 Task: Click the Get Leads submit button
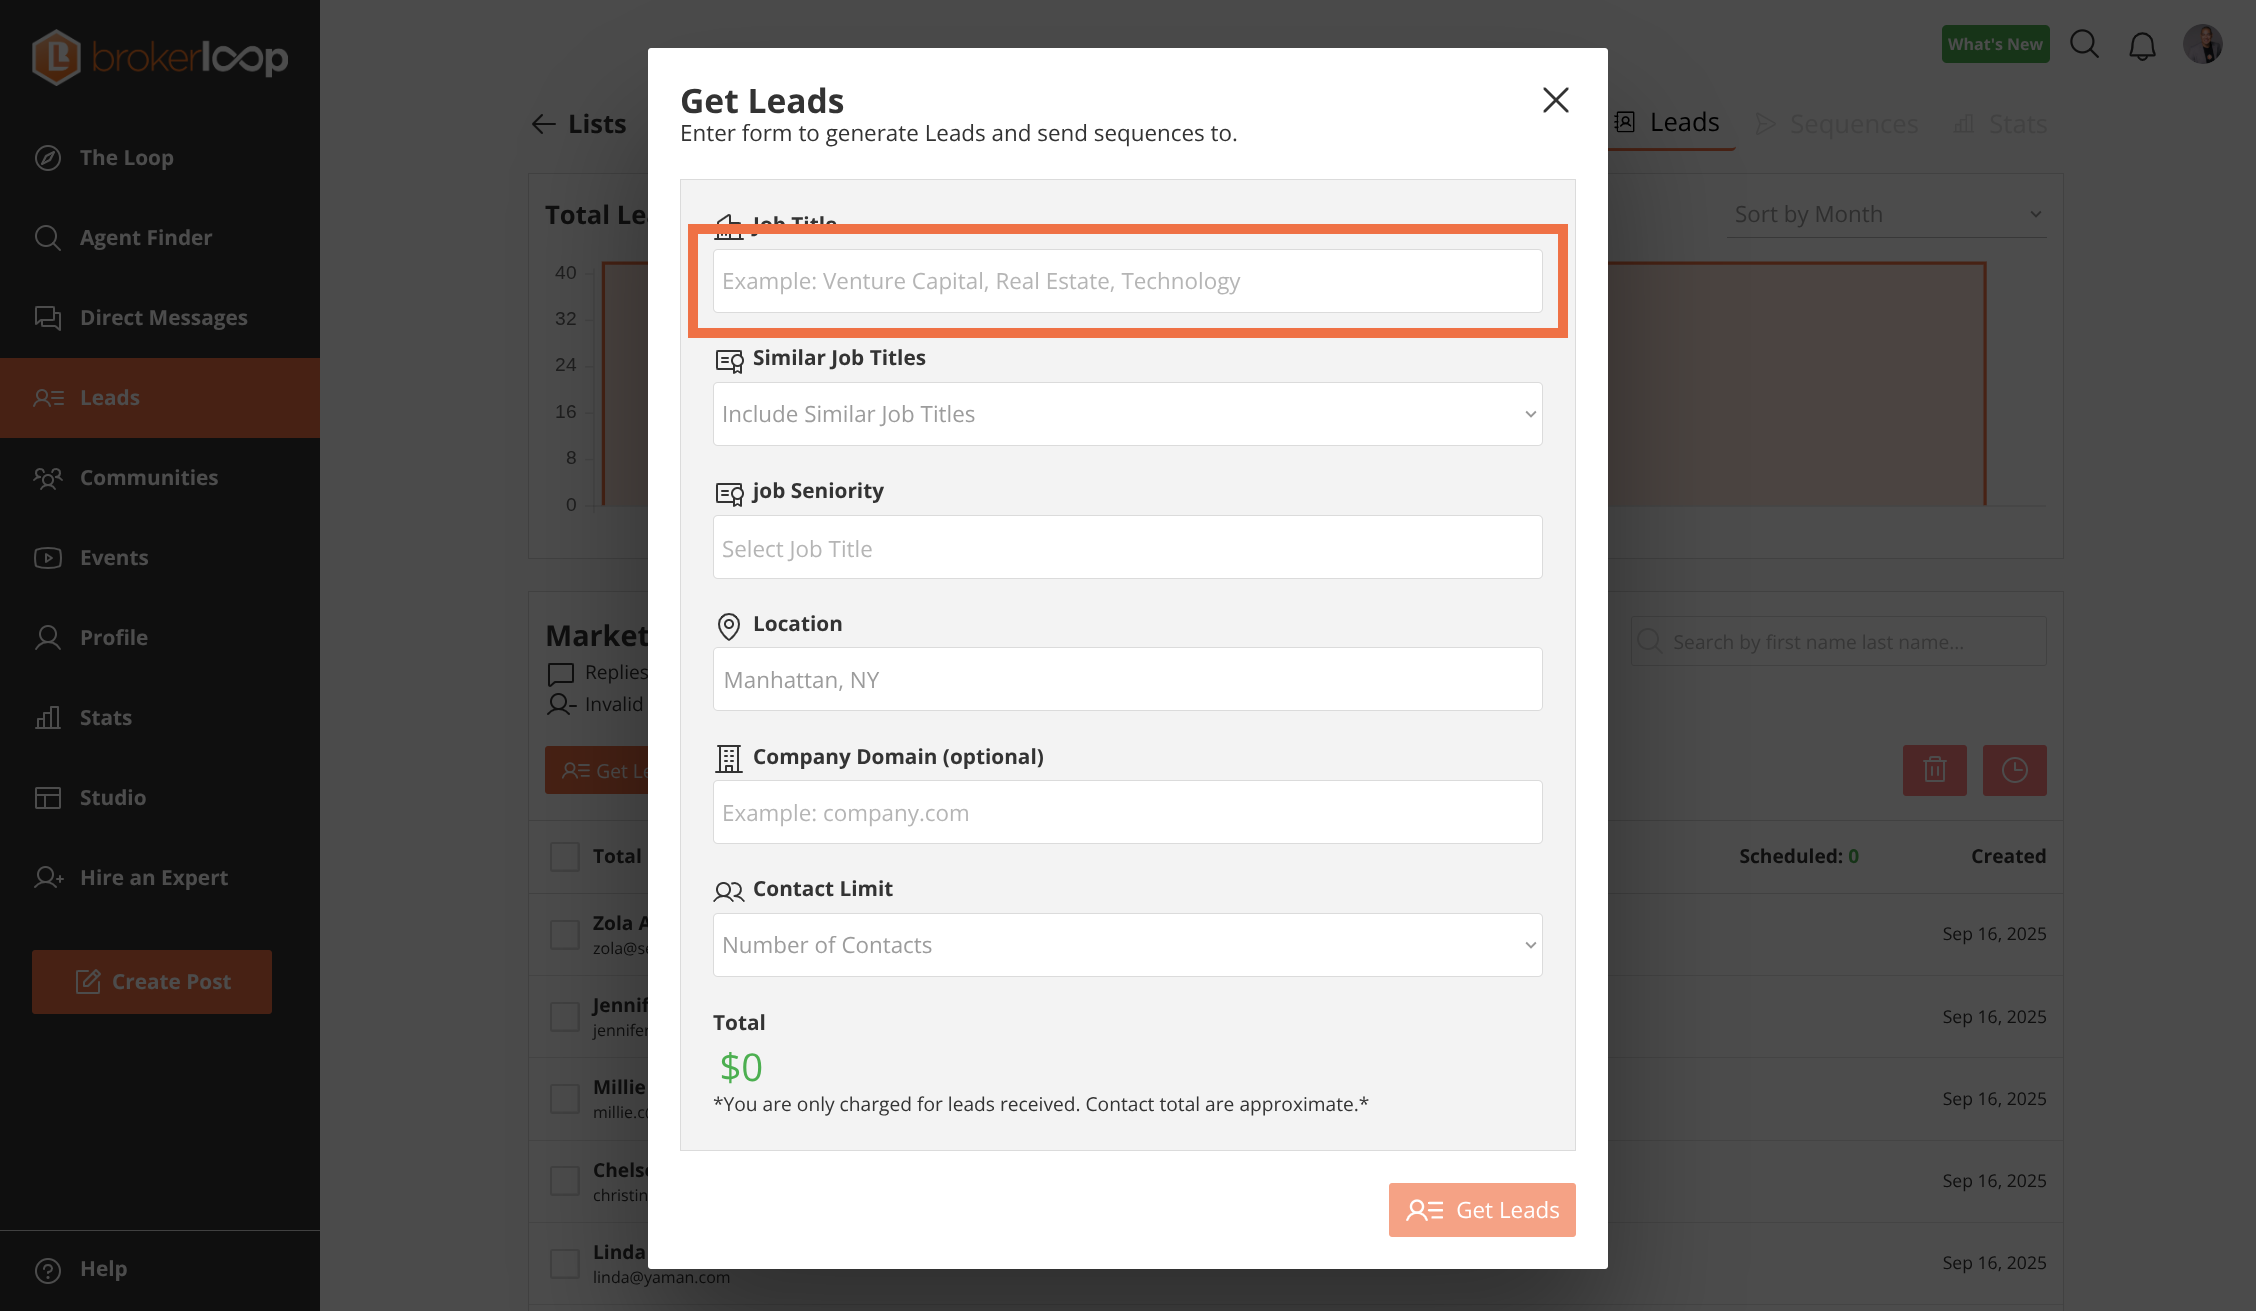pos(1481,1210)
